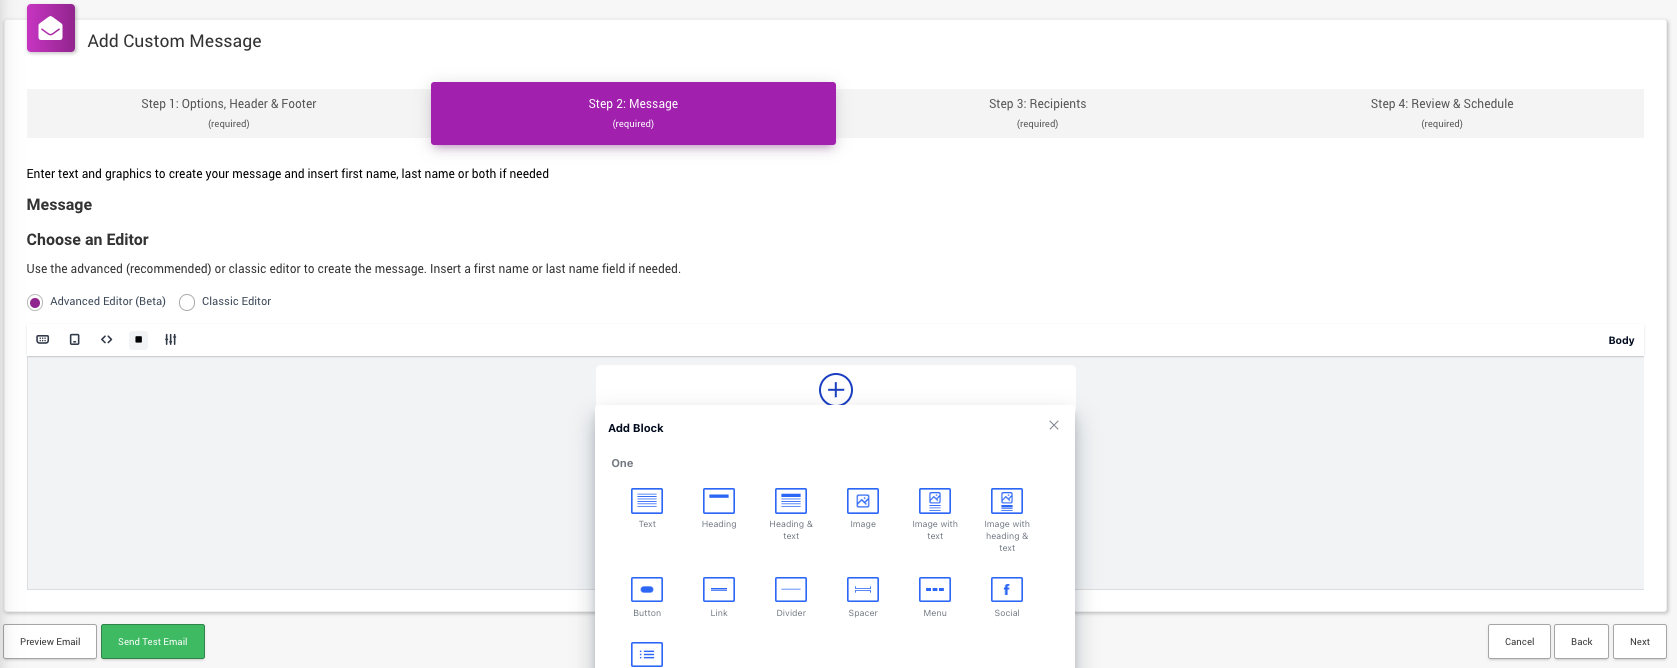This screenshot has height=668, width=1677.
Task: Close the Add Block panel
Action: tap(1054, 425)
